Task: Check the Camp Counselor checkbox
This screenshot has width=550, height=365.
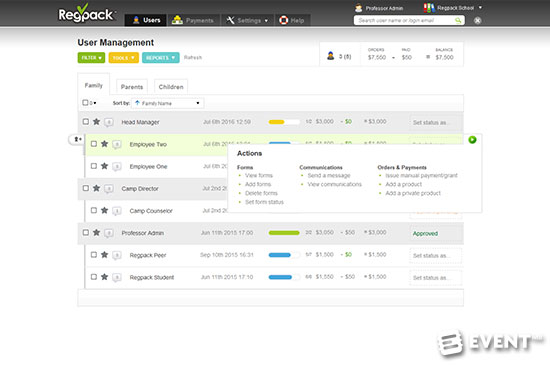Action: pos(94,210)
